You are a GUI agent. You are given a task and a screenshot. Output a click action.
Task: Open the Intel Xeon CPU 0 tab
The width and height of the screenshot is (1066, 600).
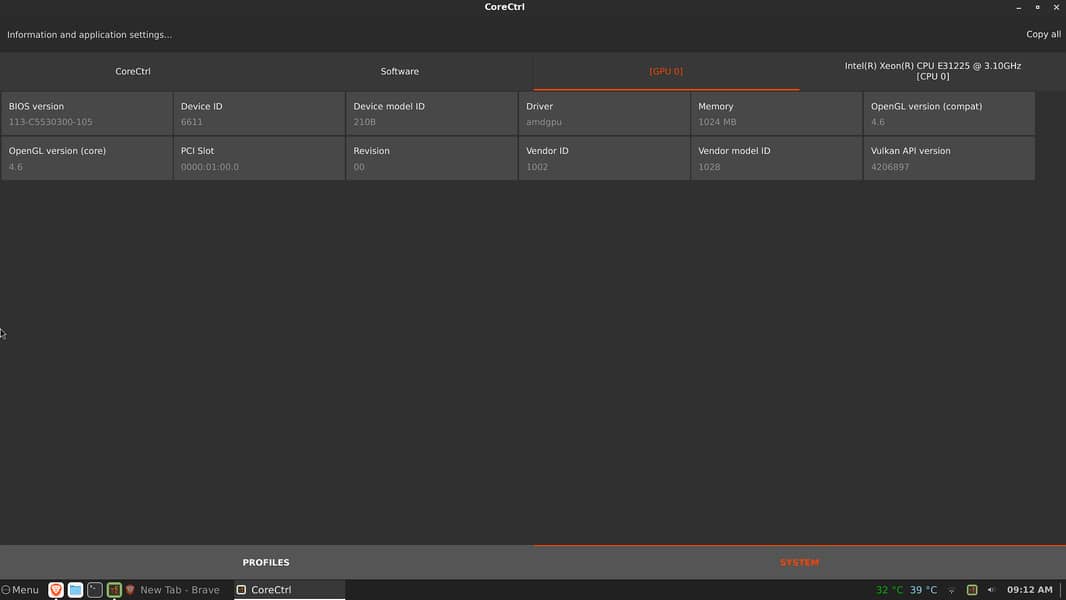point(932,71)
